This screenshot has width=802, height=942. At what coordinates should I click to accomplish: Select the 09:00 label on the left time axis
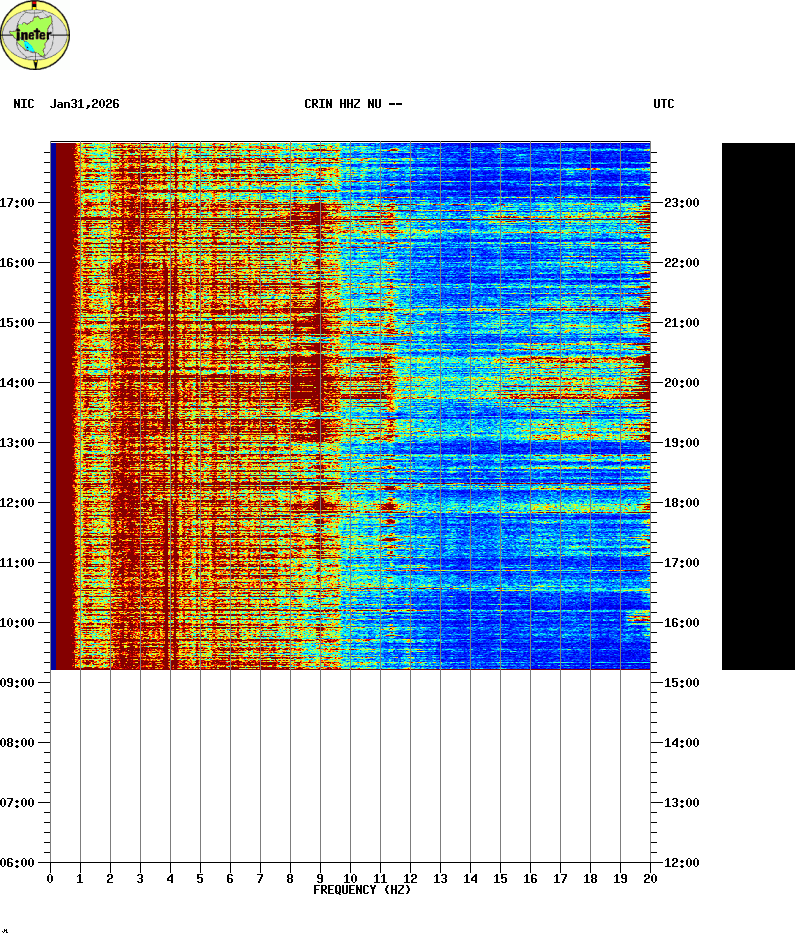[18, 683]
